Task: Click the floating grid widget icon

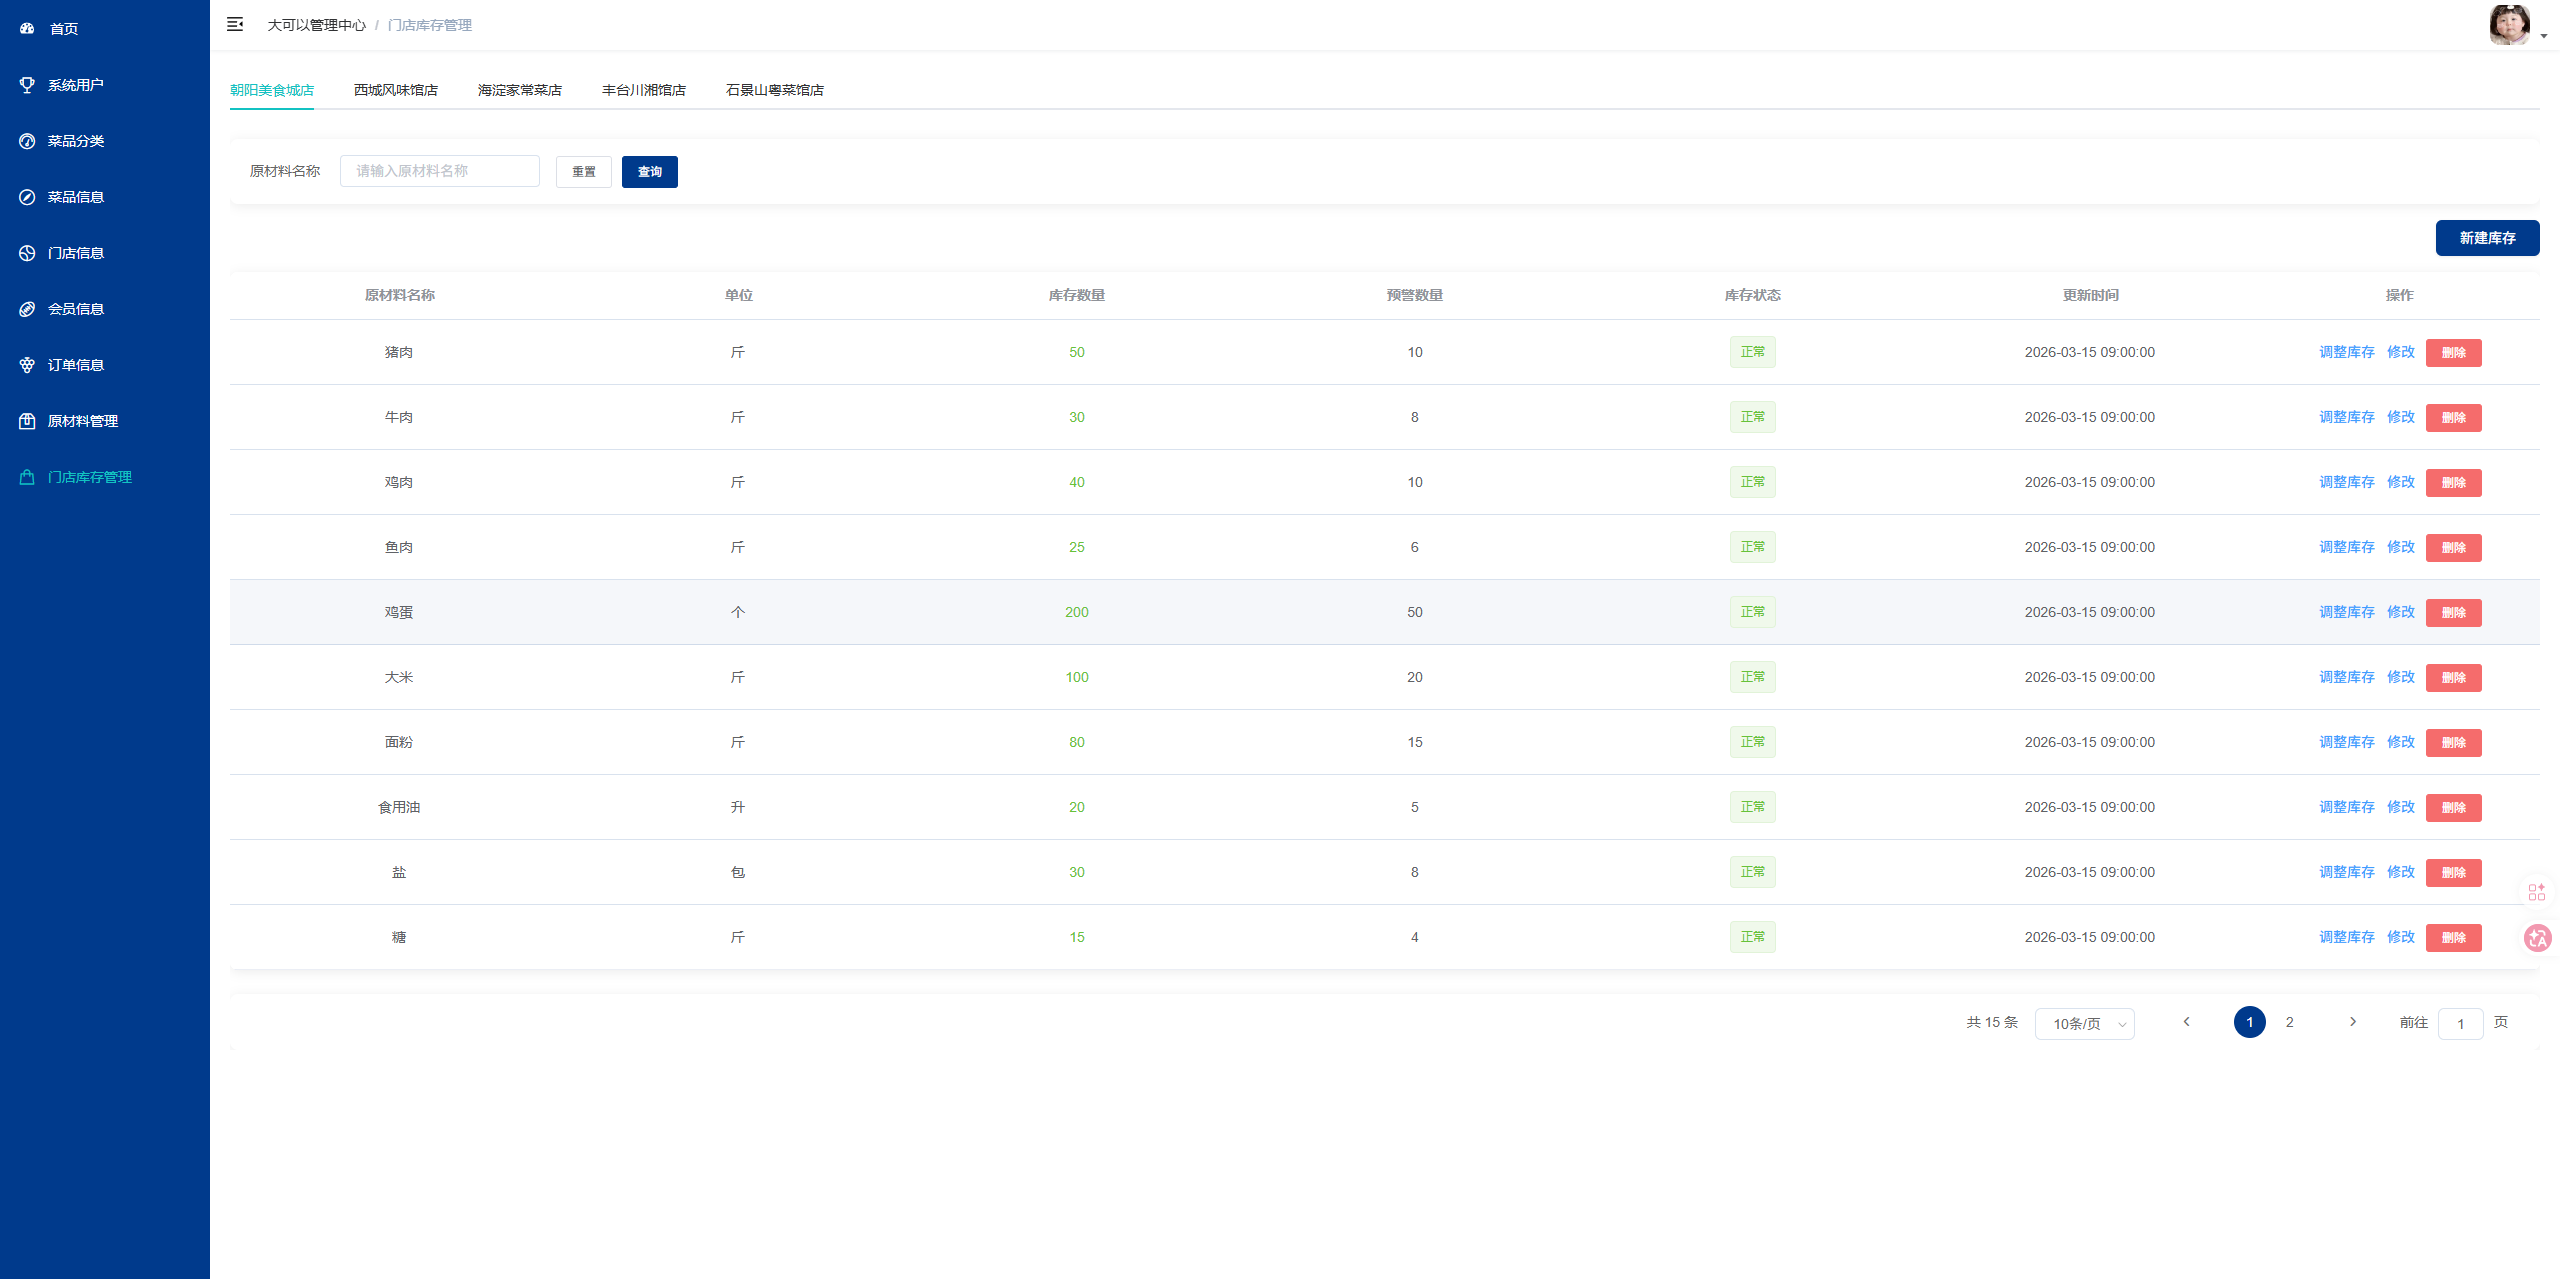Action: click(x=2537, y=892)
